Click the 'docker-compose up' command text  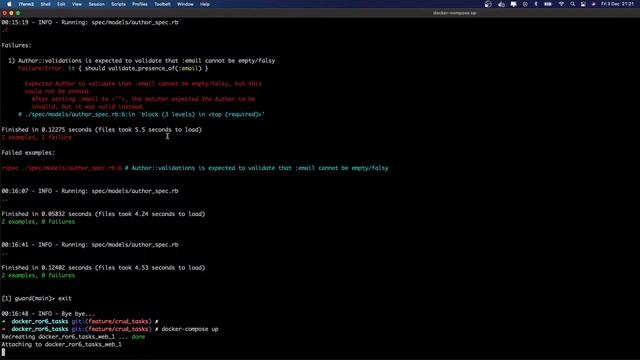click(190, 329)
